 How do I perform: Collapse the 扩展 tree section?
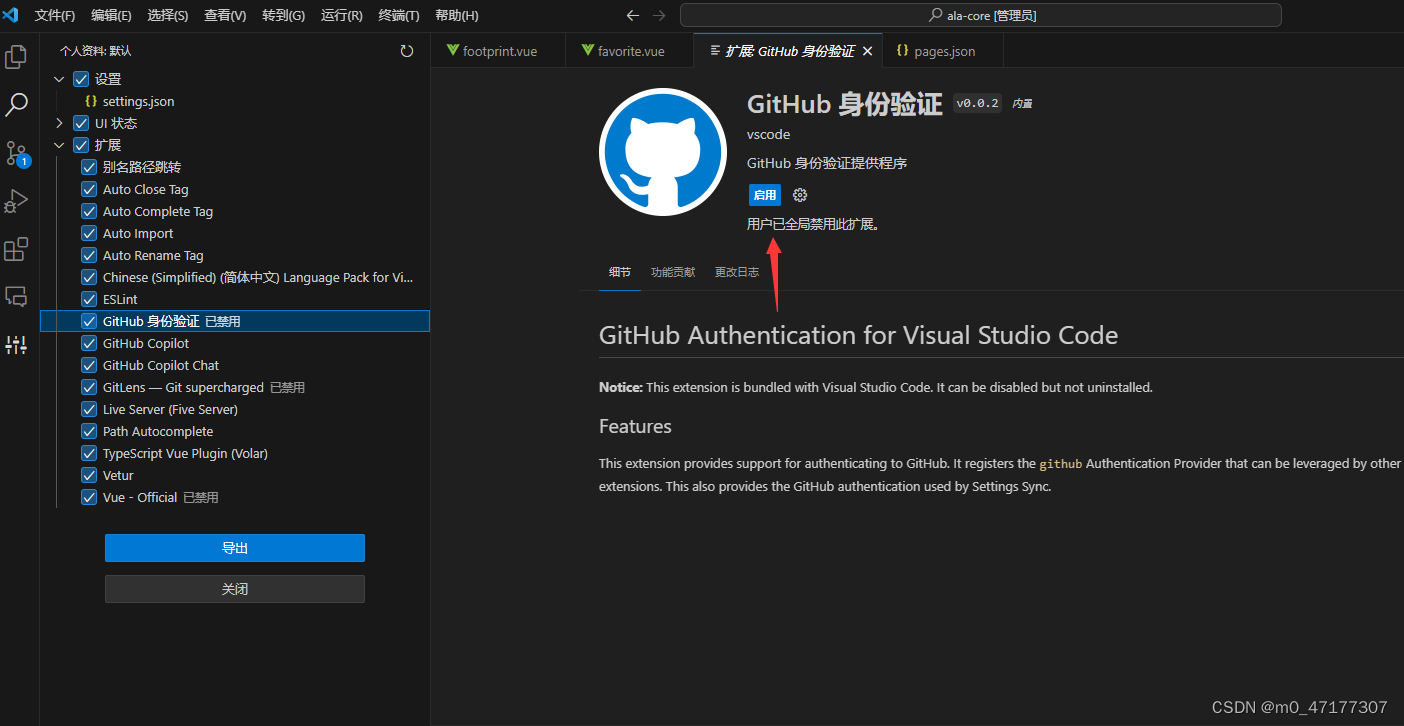(59, 144)
